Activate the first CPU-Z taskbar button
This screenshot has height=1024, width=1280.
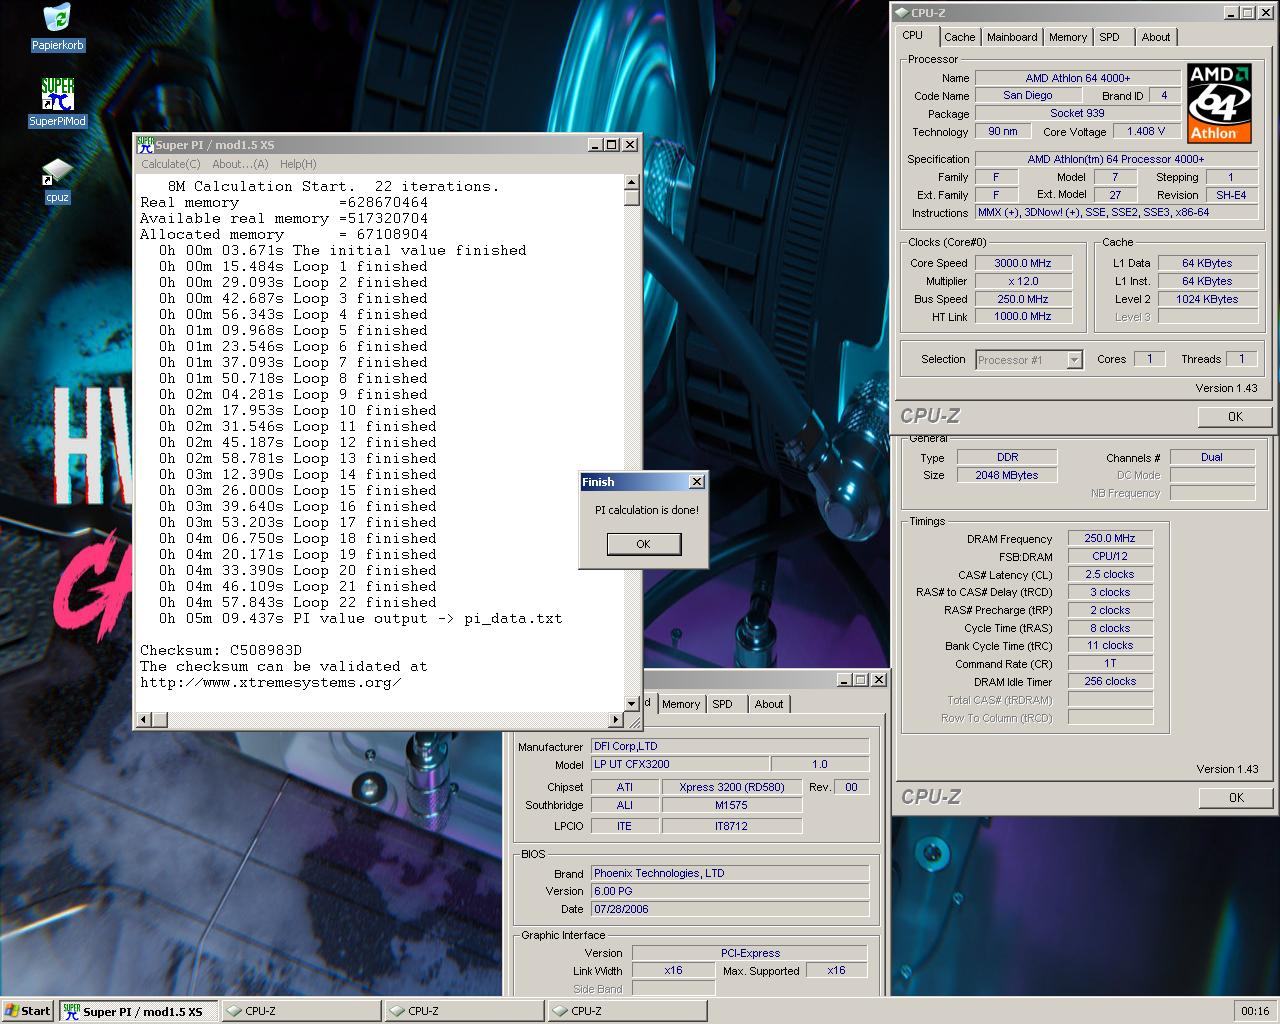301,1011
